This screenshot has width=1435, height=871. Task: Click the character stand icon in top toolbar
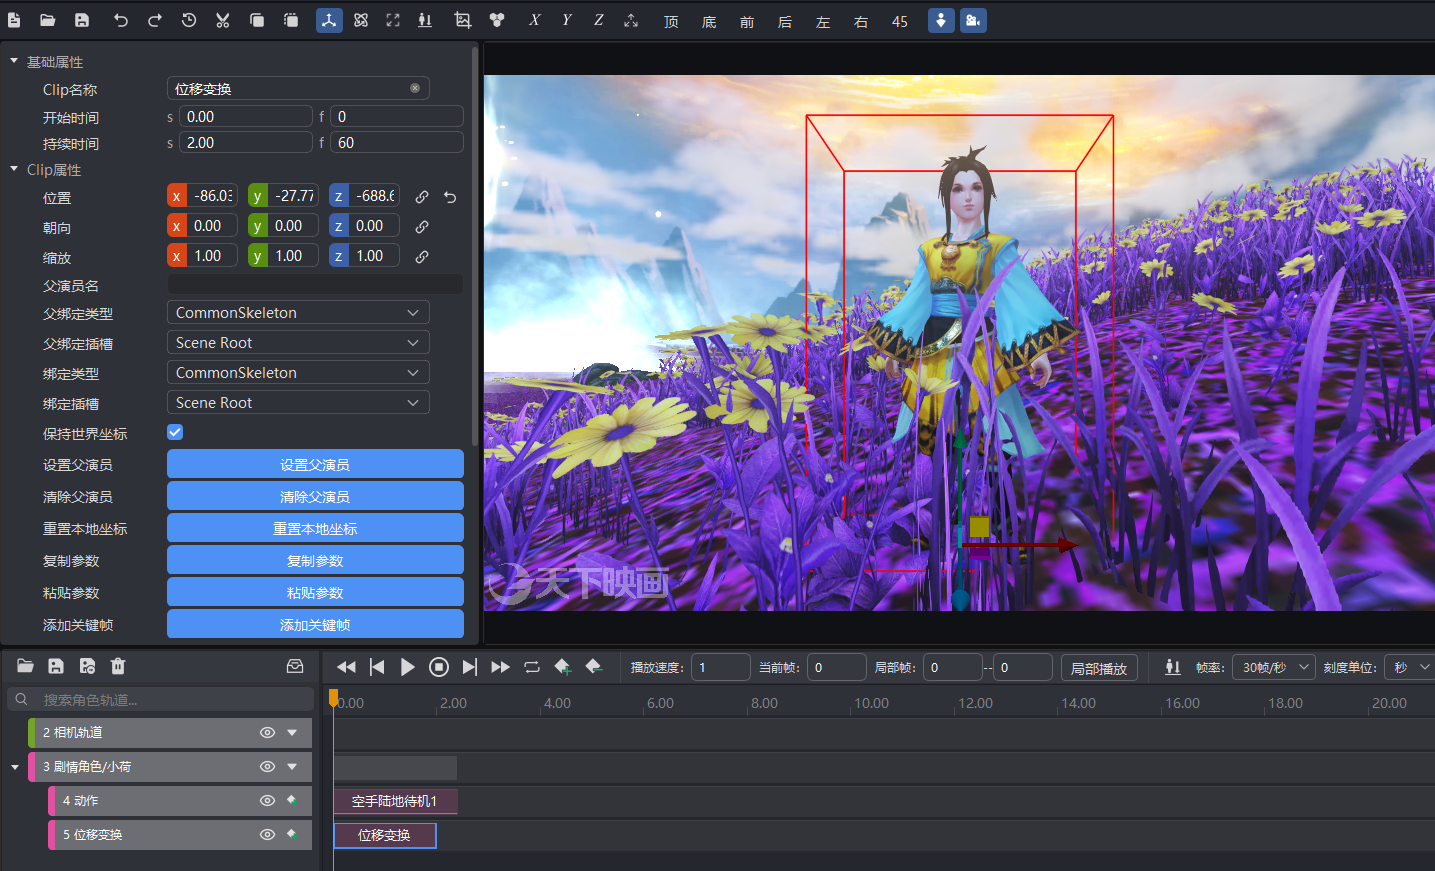click(425, 20)
